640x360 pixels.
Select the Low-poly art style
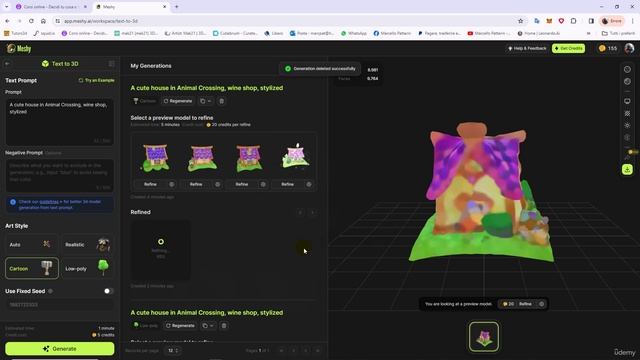[x=87, y=268]
